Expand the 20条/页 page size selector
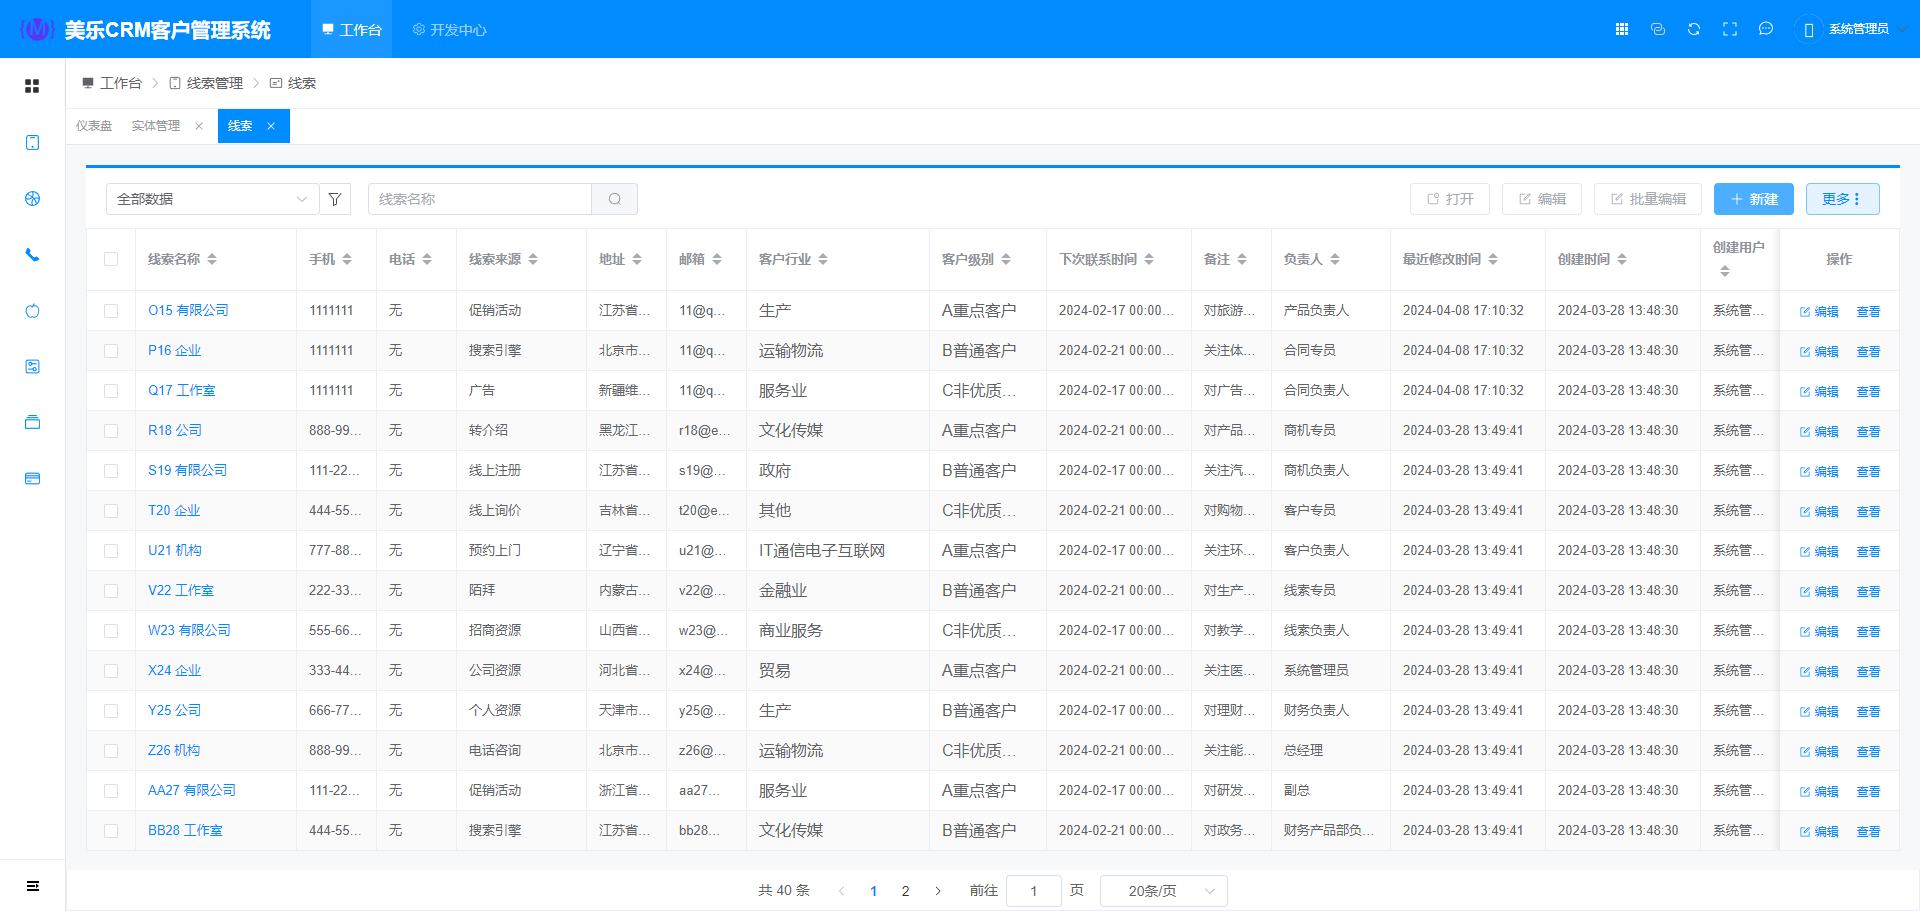The height and width of the screenshot is (911, 1920). [1163, 891]
